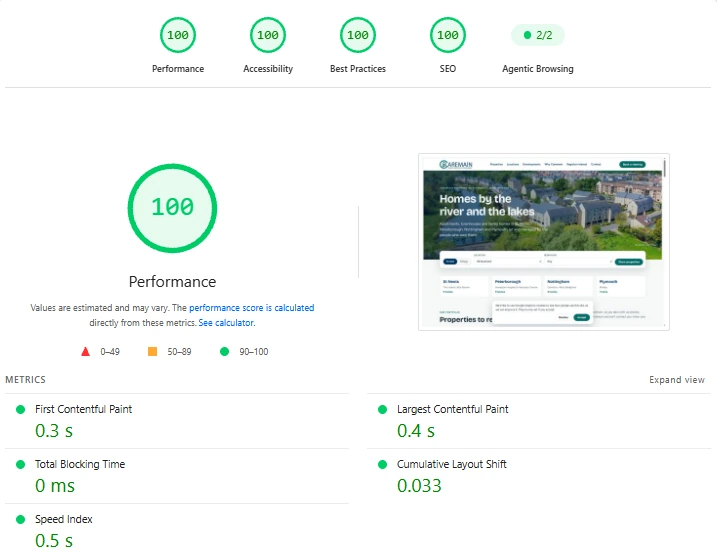Click the 0.5 s Speed Index value
717x557 pixels.
tap(54, 541)
